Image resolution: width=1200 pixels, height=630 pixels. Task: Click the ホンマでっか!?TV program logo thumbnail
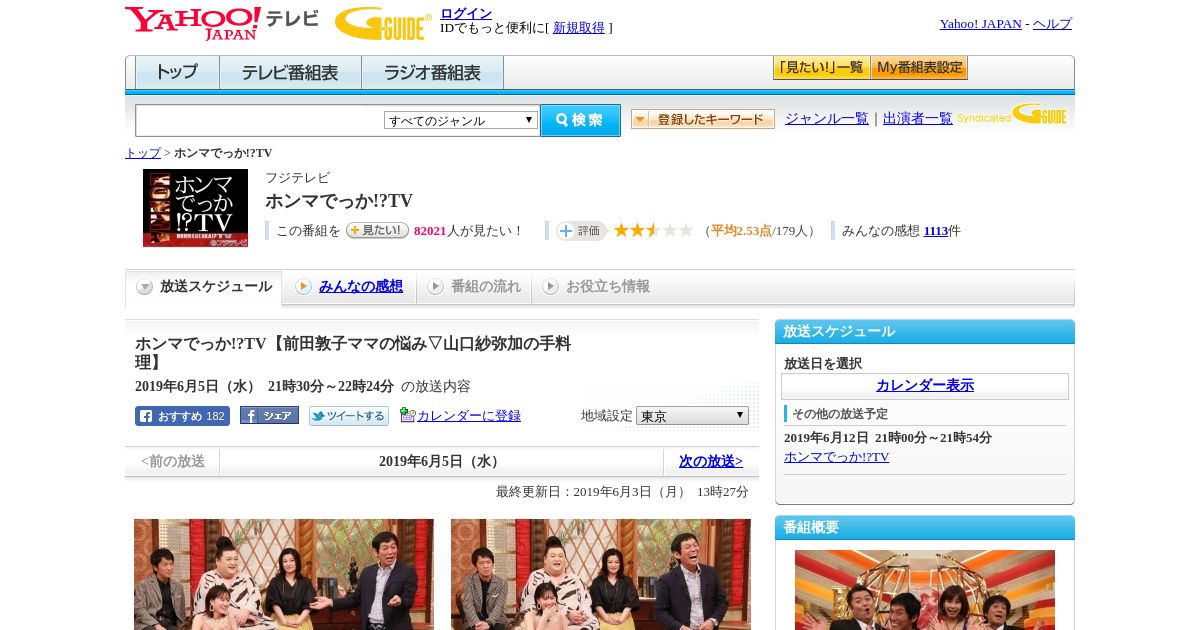tap(195, 208)
